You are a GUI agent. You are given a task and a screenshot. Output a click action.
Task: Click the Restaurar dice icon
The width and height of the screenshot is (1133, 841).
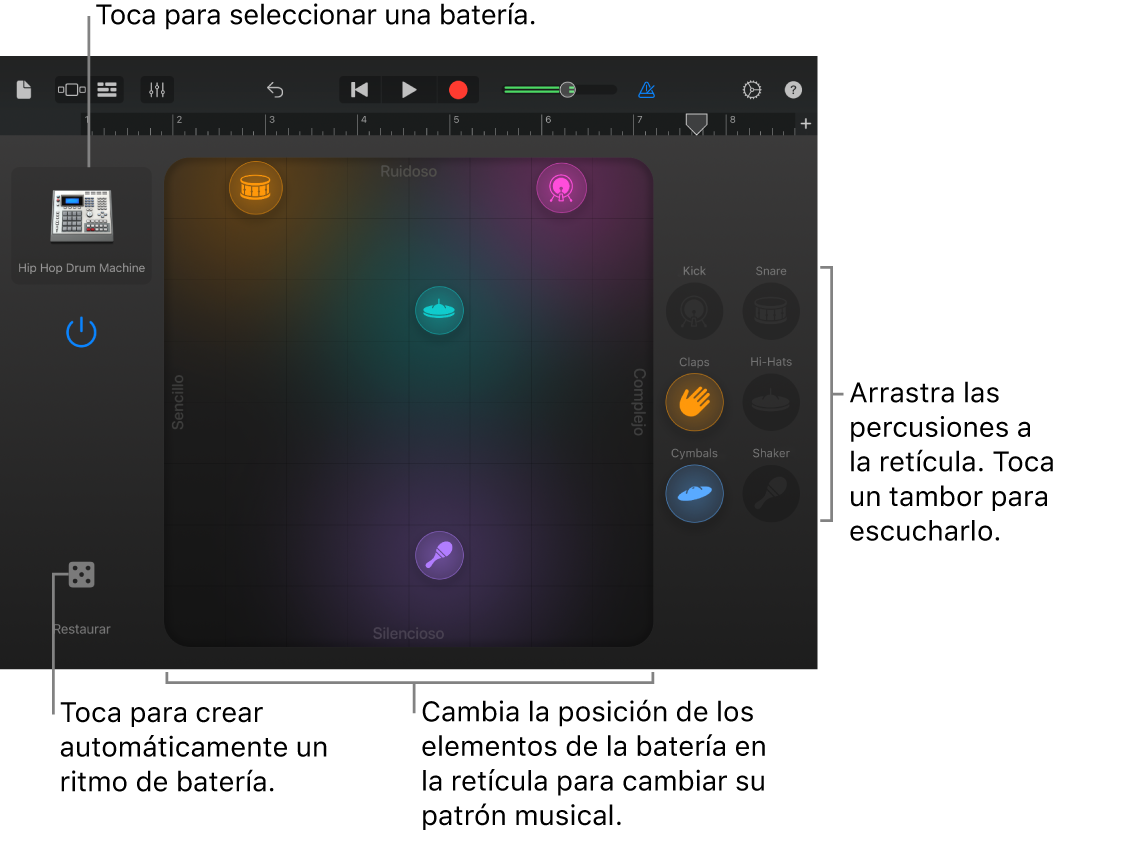click(80, 574)
